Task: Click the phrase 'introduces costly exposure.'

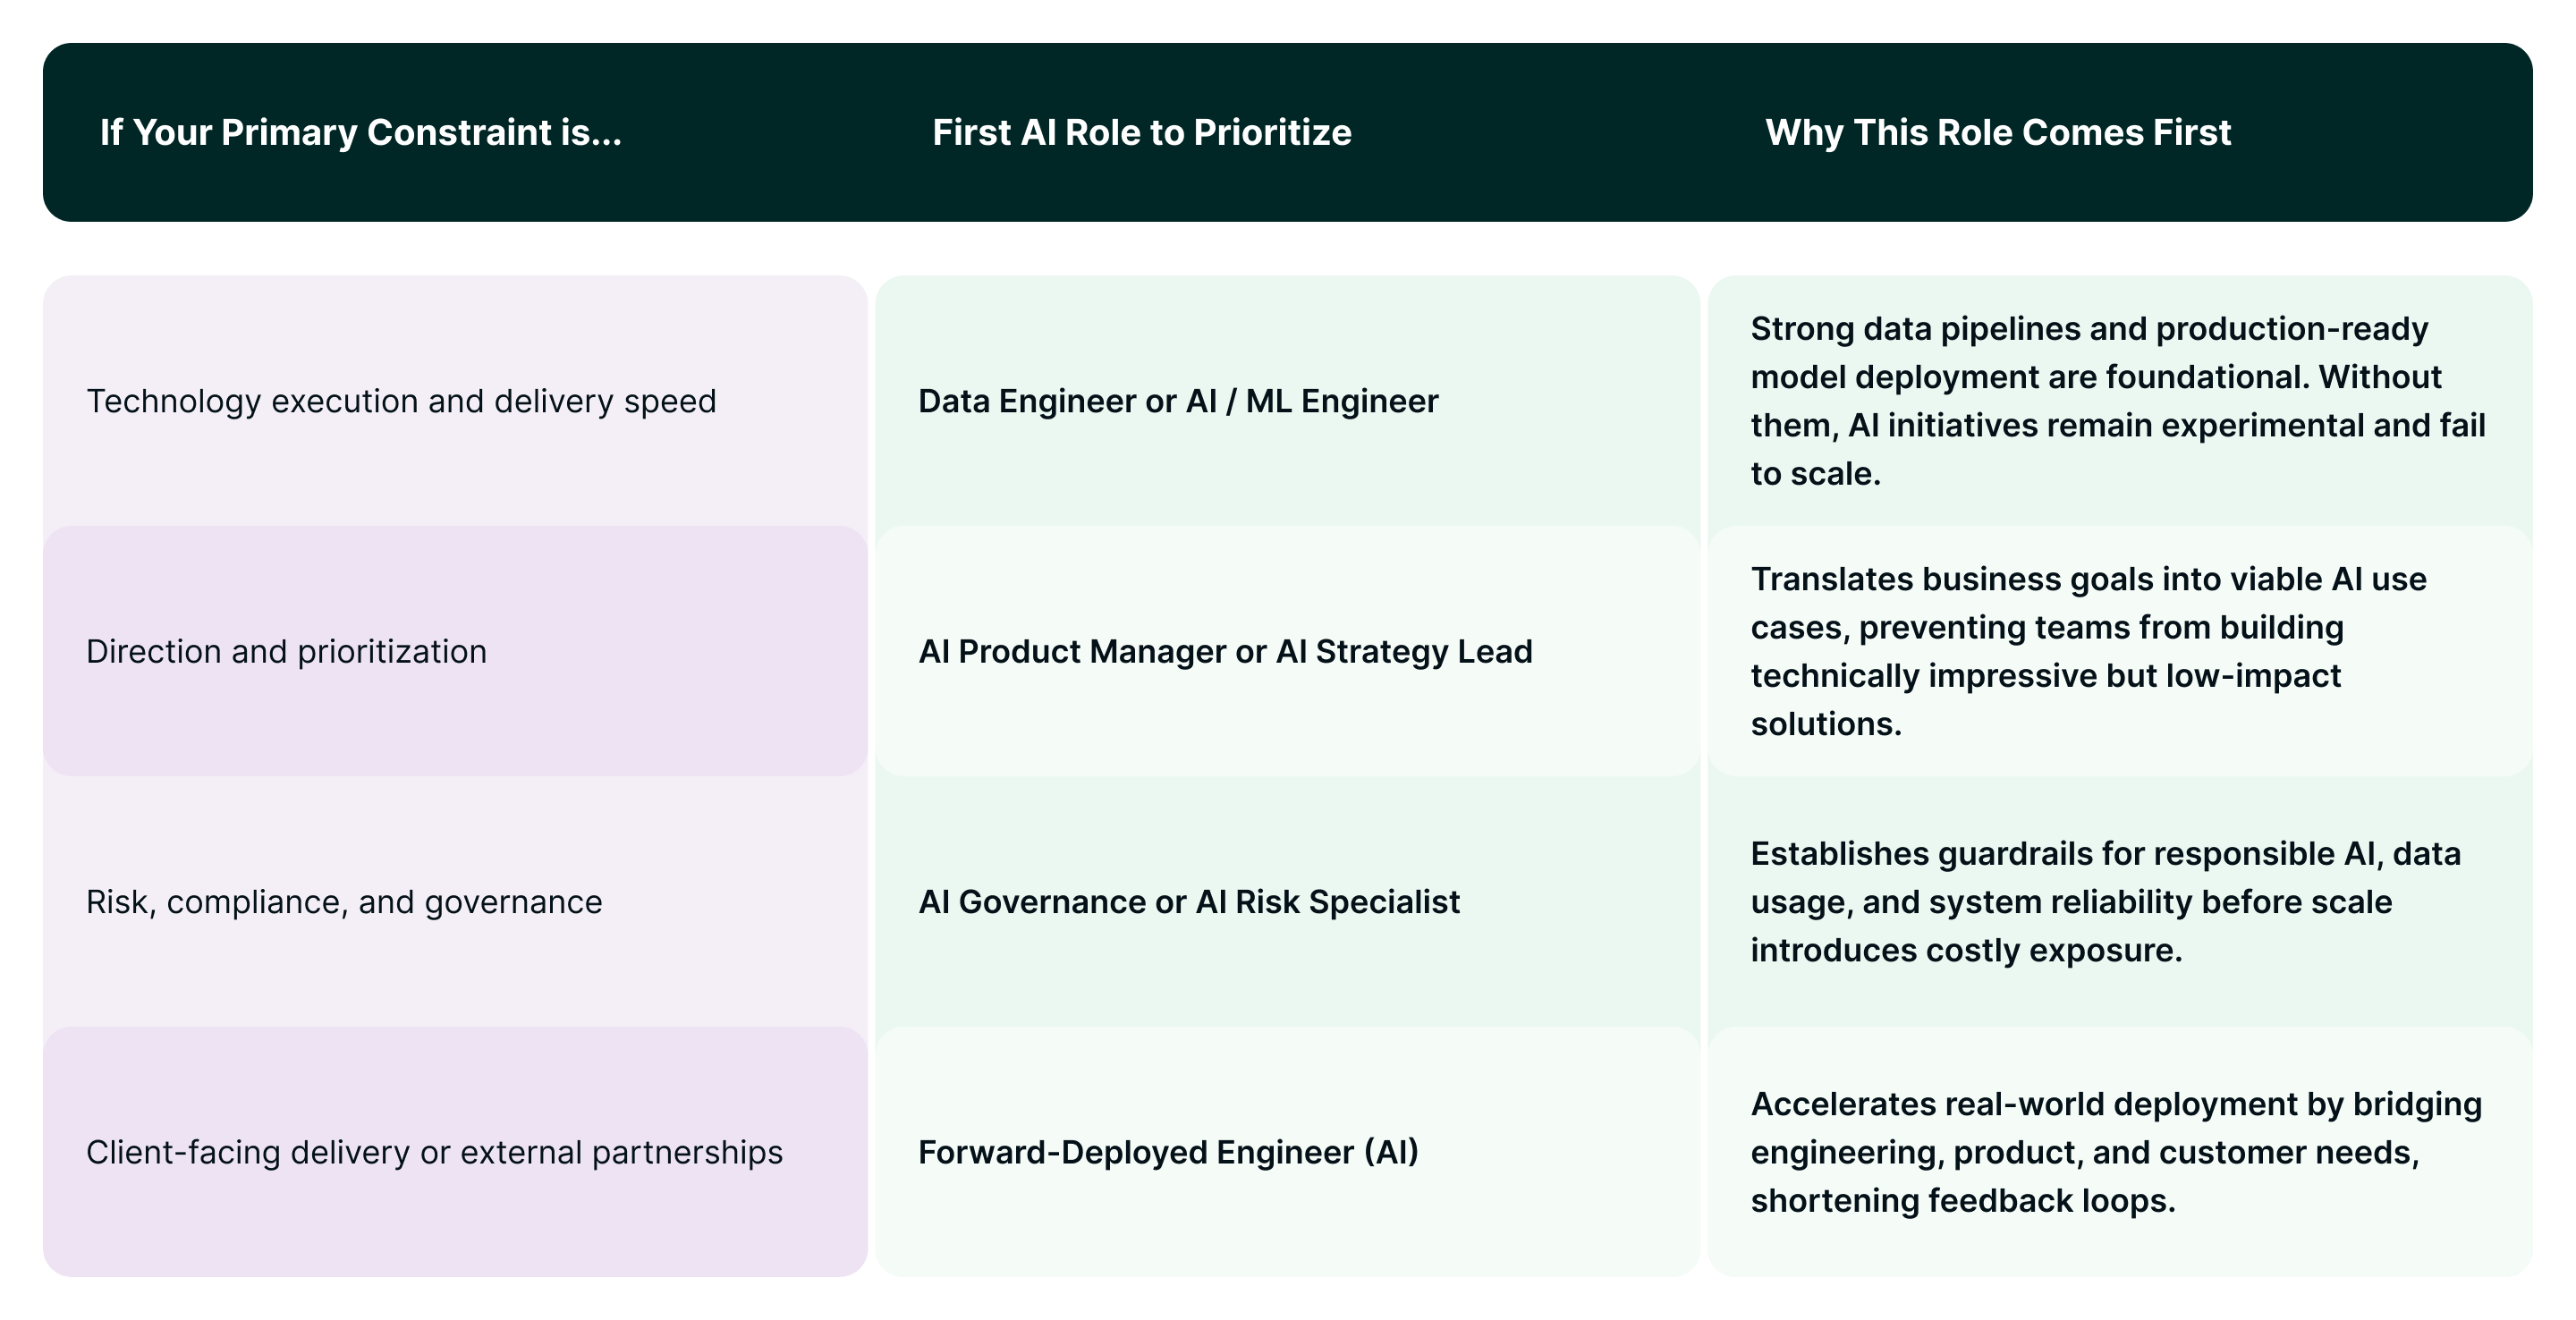Action: 1966,950
